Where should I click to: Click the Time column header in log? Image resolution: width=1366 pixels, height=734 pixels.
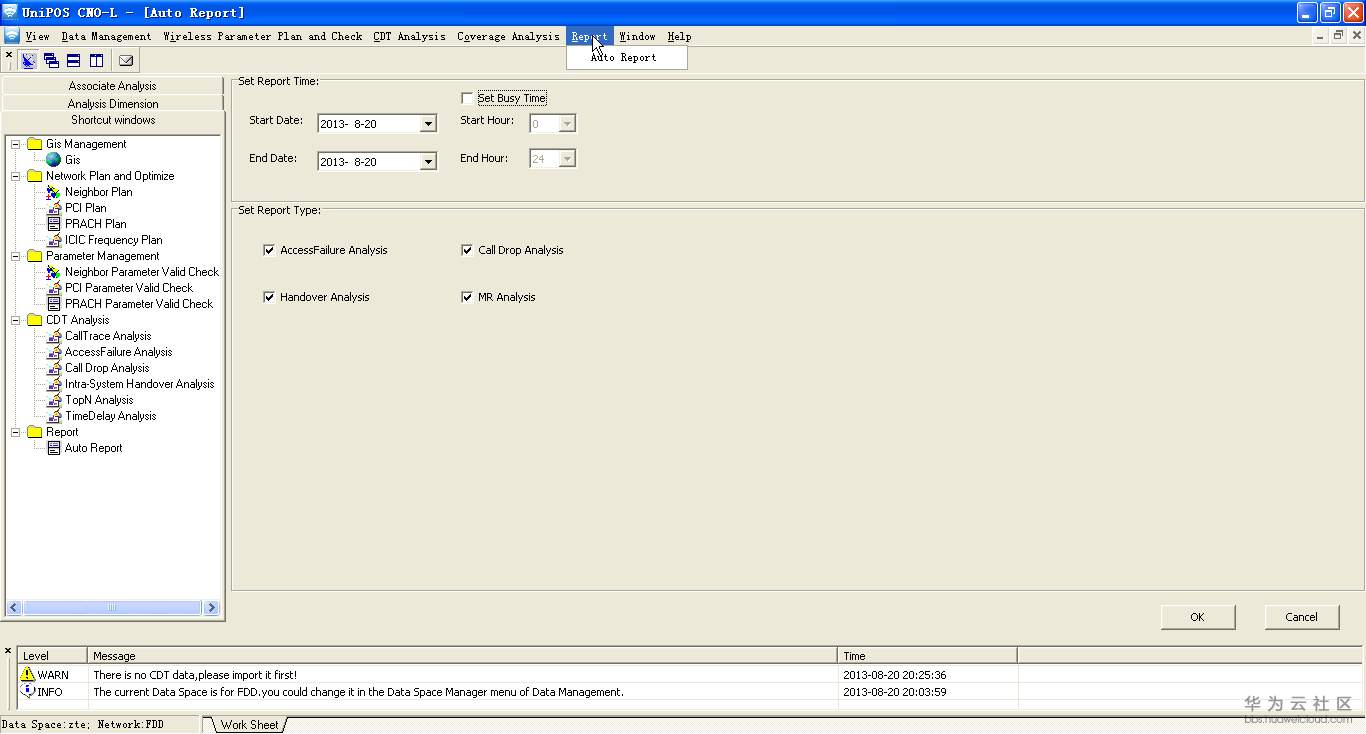click(927, 656)
